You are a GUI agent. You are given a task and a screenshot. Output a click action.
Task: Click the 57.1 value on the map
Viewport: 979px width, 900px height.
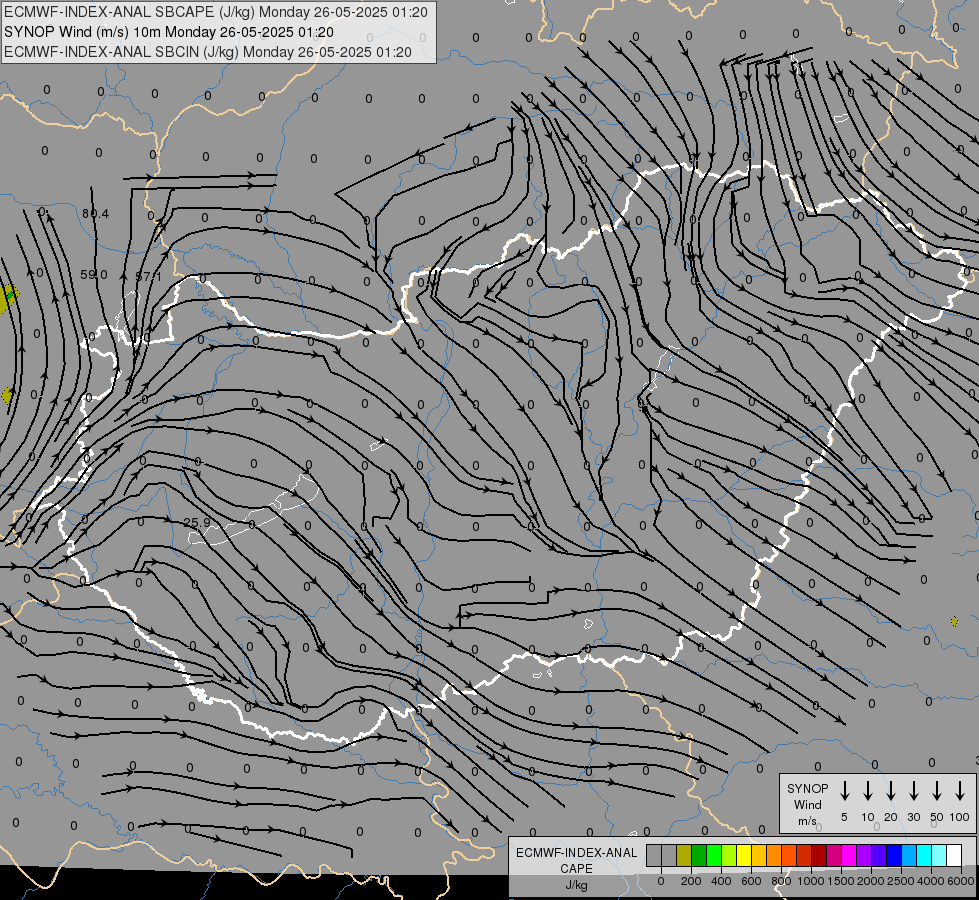pyautogui.click(x=148, y=276)
